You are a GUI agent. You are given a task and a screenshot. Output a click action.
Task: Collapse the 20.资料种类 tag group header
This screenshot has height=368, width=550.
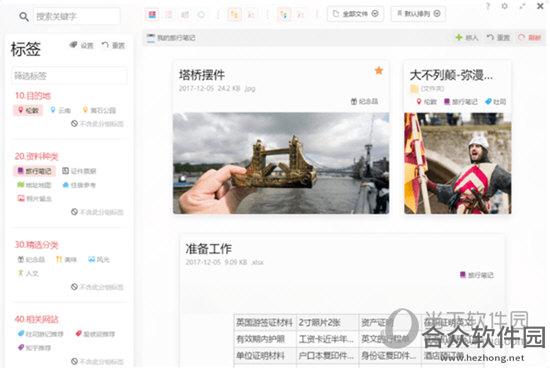36,156
